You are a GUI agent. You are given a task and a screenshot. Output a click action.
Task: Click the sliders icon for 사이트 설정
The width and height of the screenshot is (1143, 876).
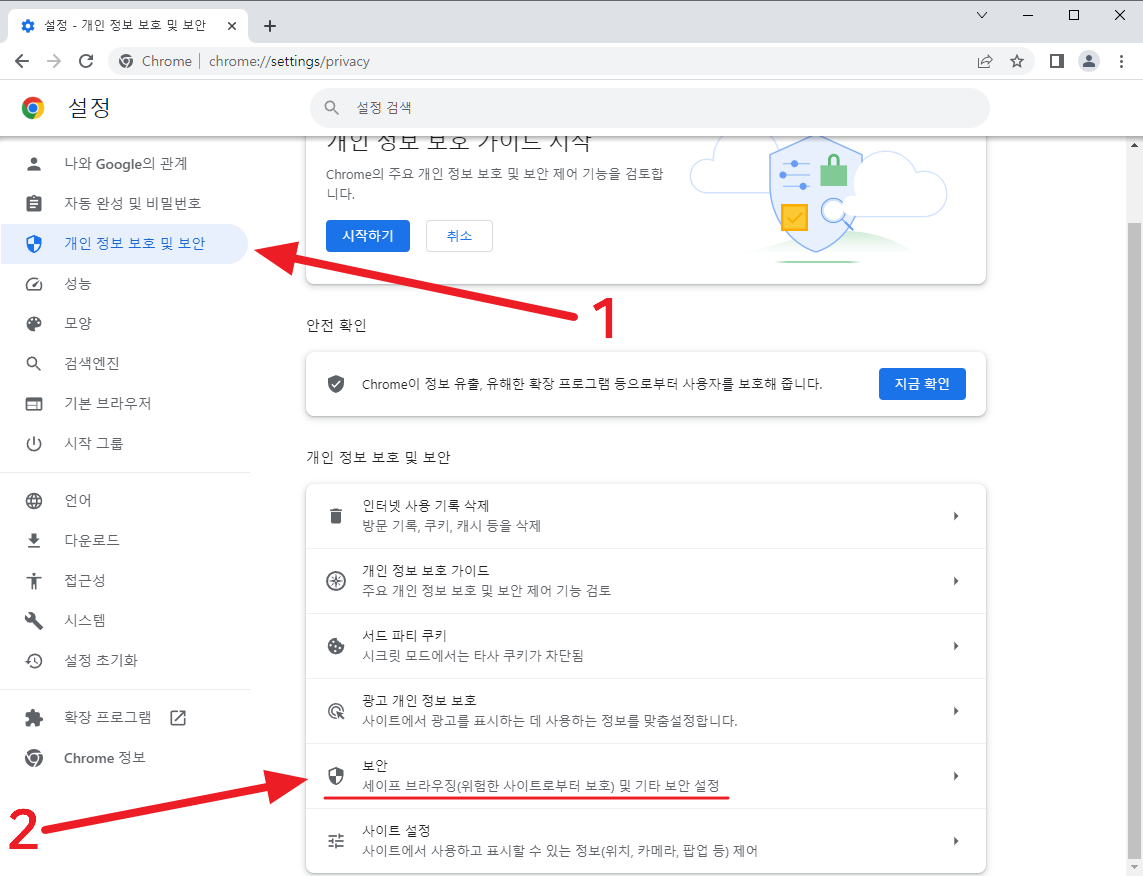(336, 841)
